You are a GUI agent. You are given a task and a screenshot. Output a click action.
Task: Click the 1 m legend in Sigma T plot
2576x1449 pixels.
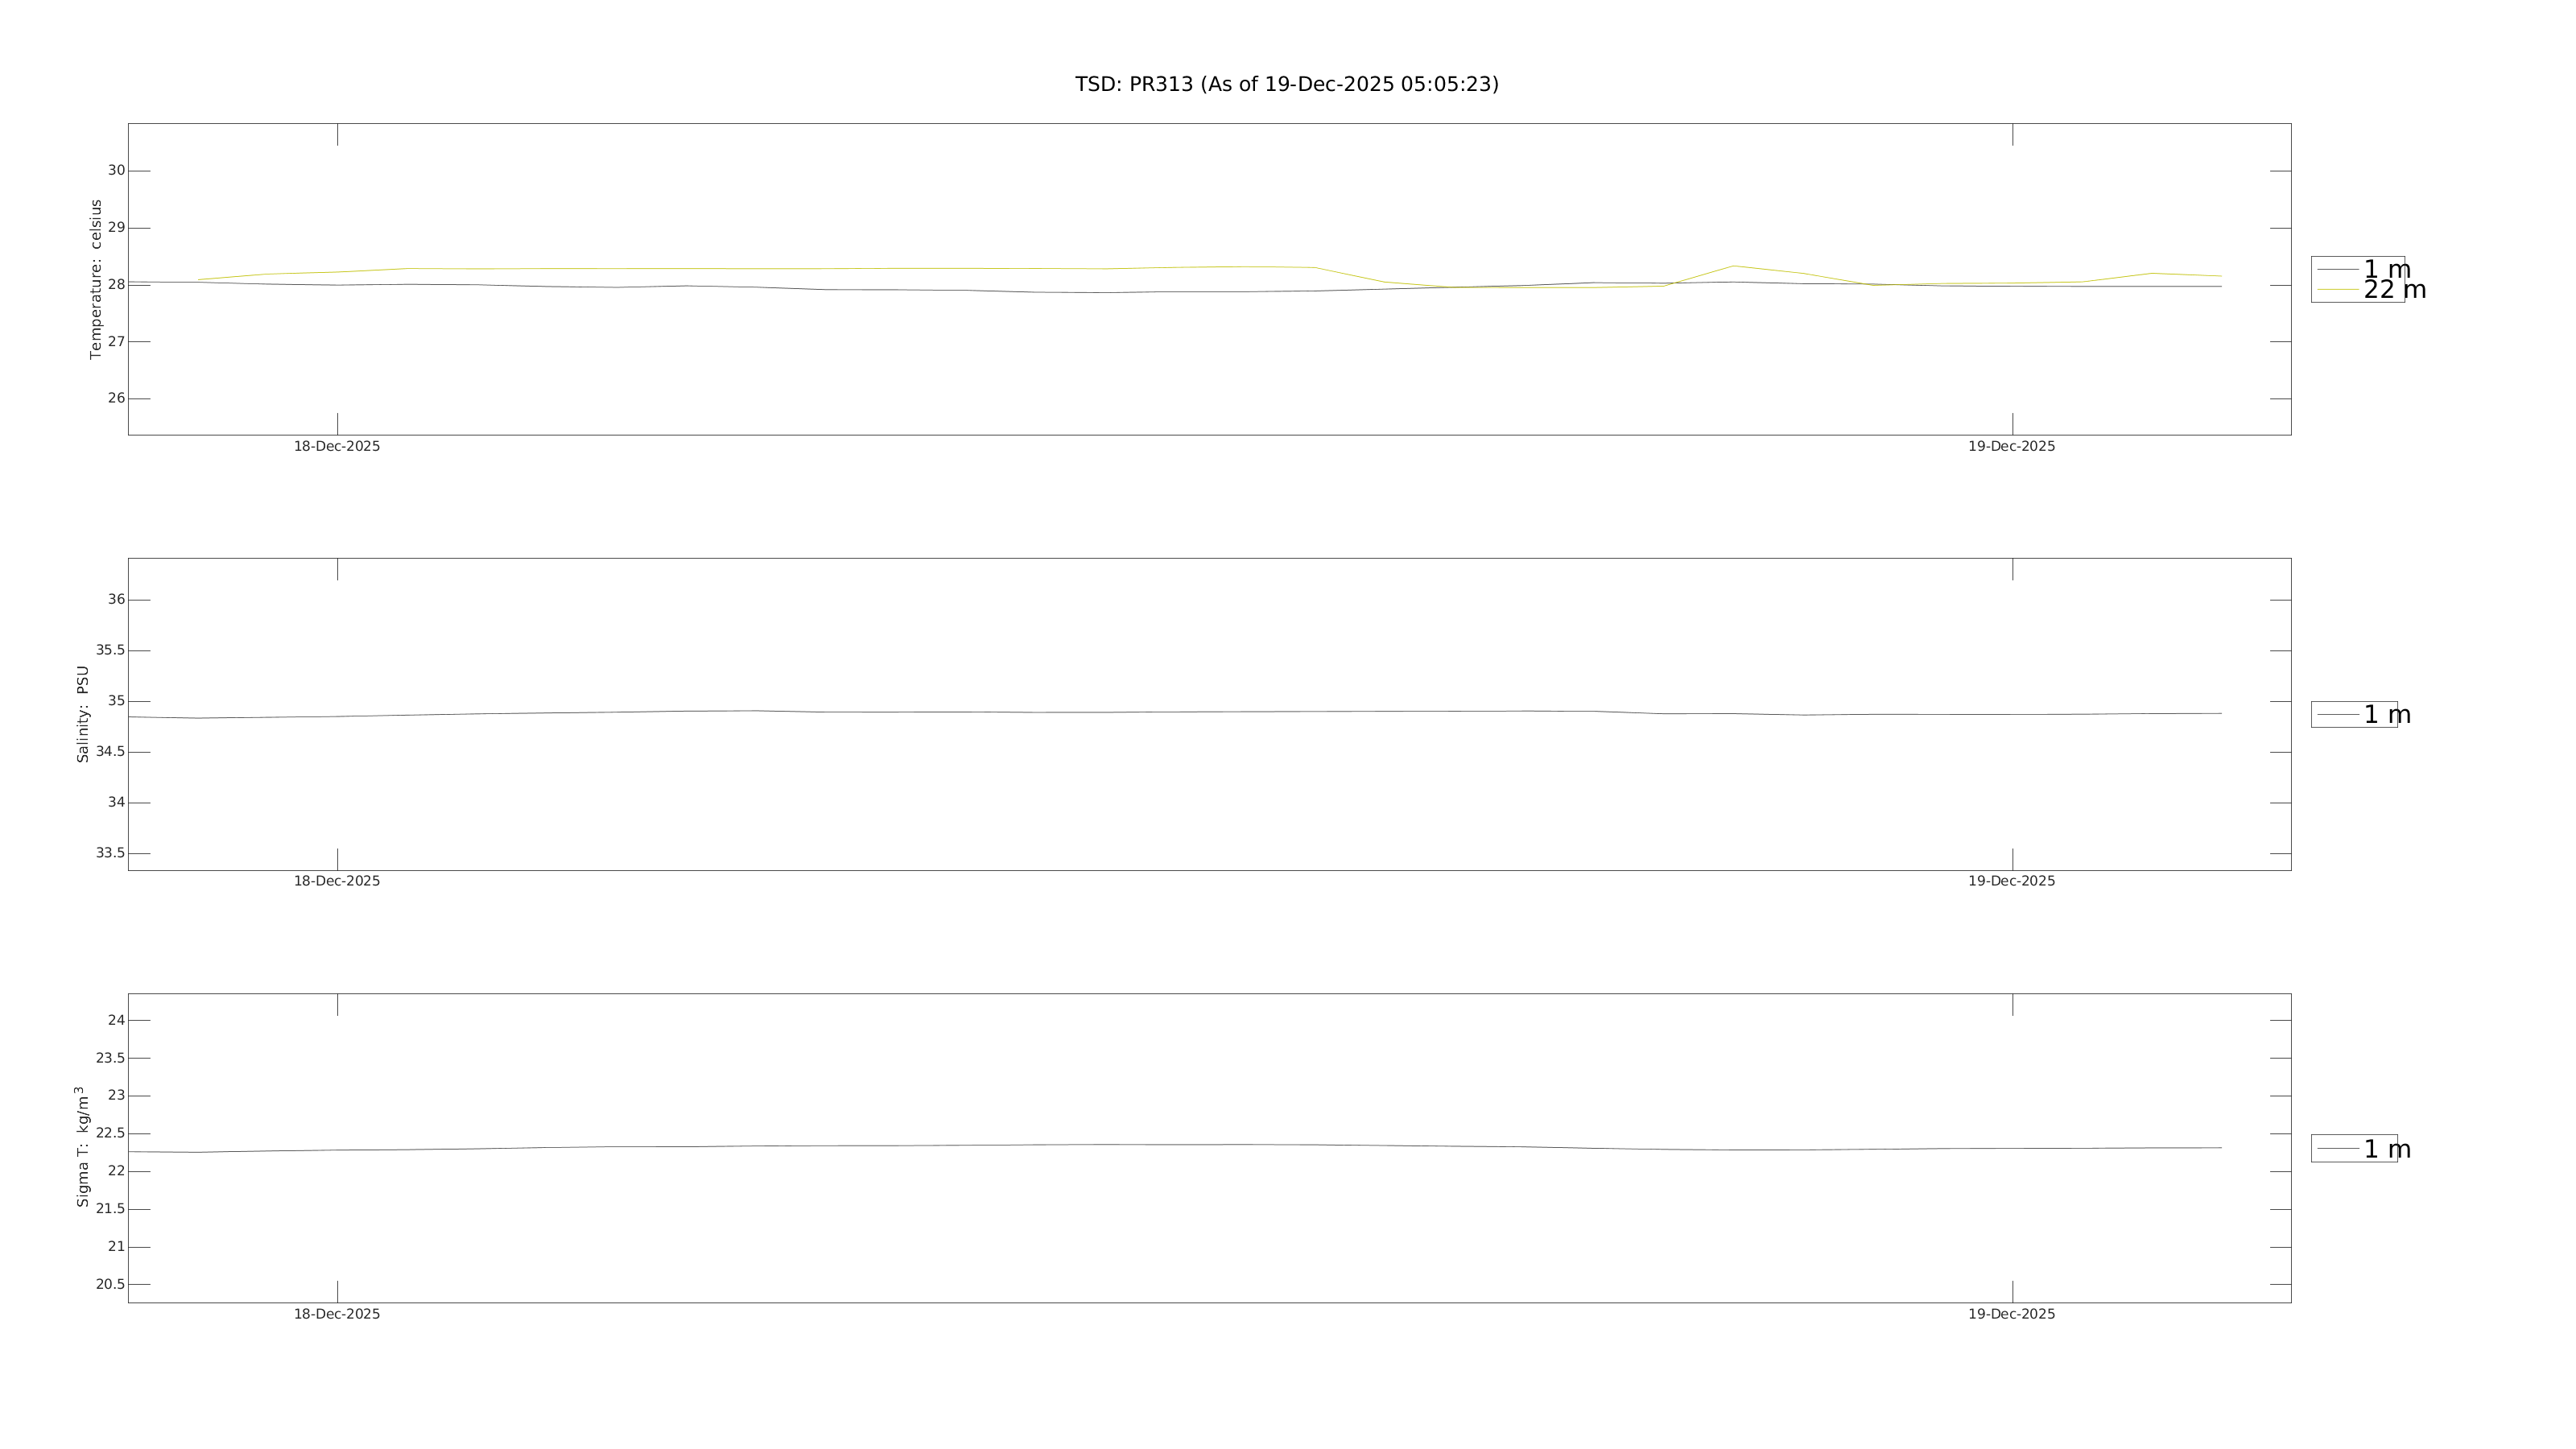pos(2386,1150)
